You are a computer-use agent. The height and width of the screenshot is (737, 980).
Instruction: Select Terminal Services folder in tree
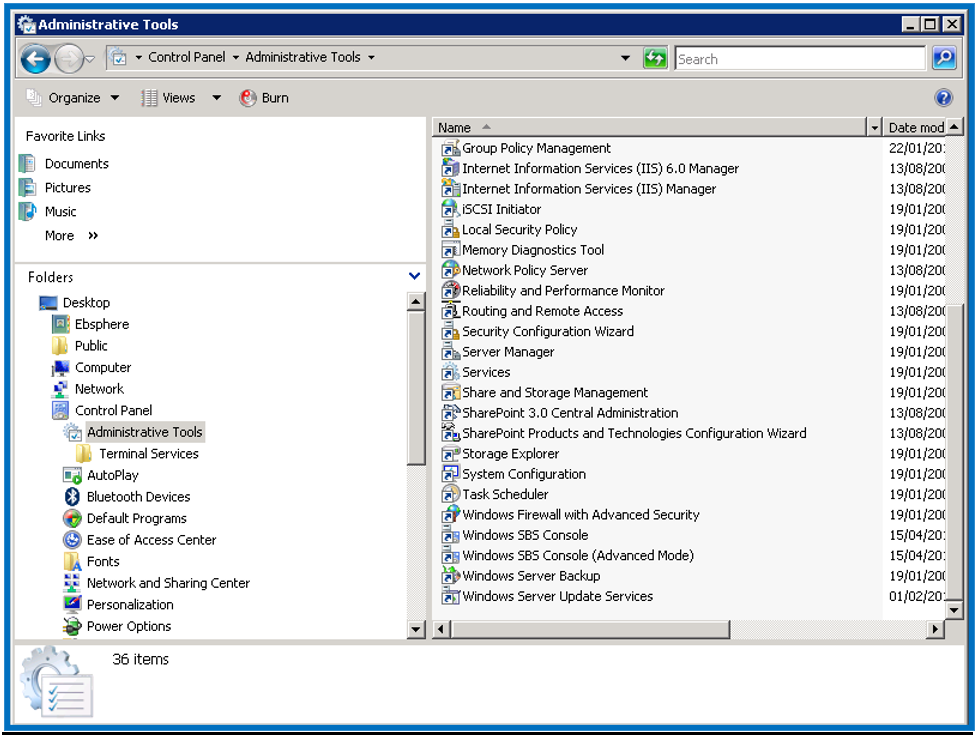tap(149, 453)
